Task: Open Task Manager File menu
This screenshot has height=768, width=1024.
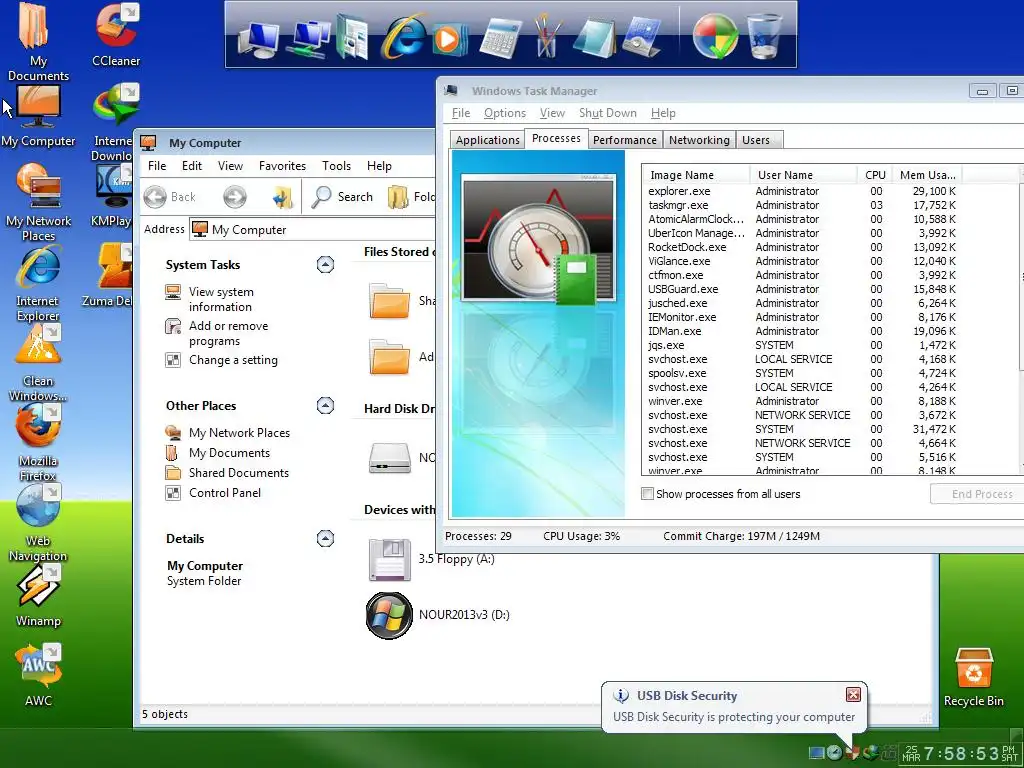Action: 460,113
